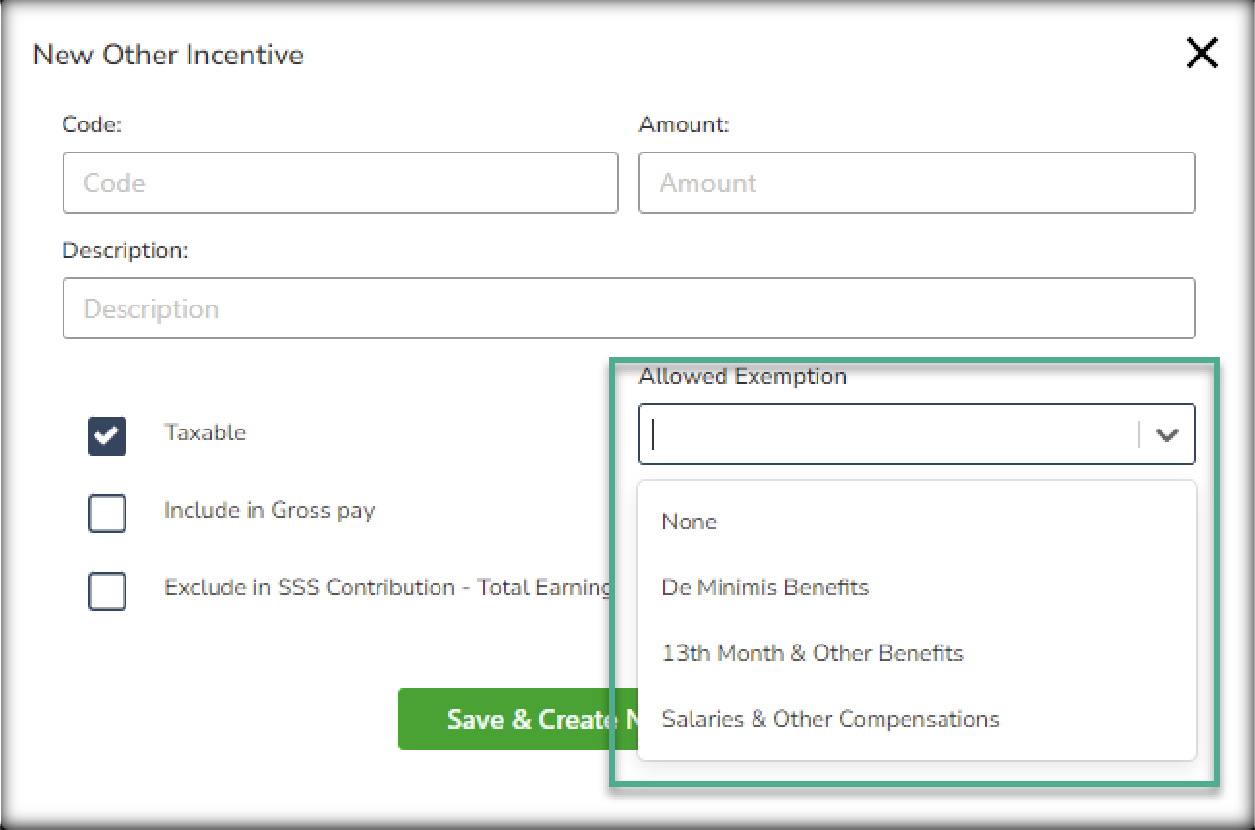Select Salaries & Other Compensations option

(x=830, y=719)
